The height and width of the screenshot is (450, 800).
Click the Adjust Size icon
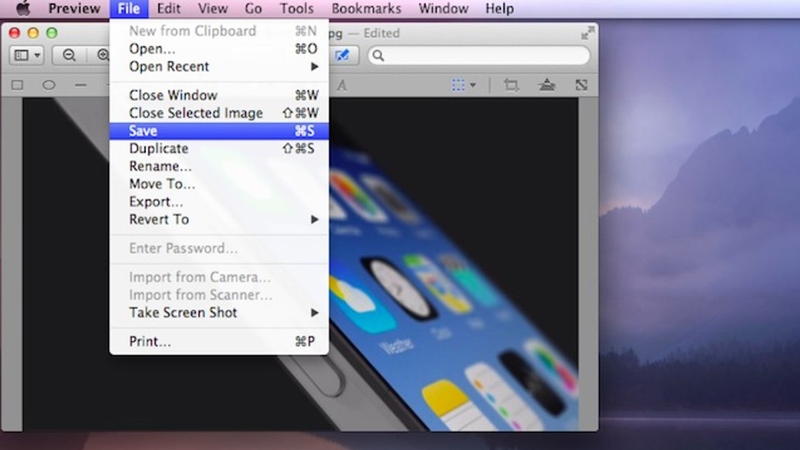tap(582, 85)
